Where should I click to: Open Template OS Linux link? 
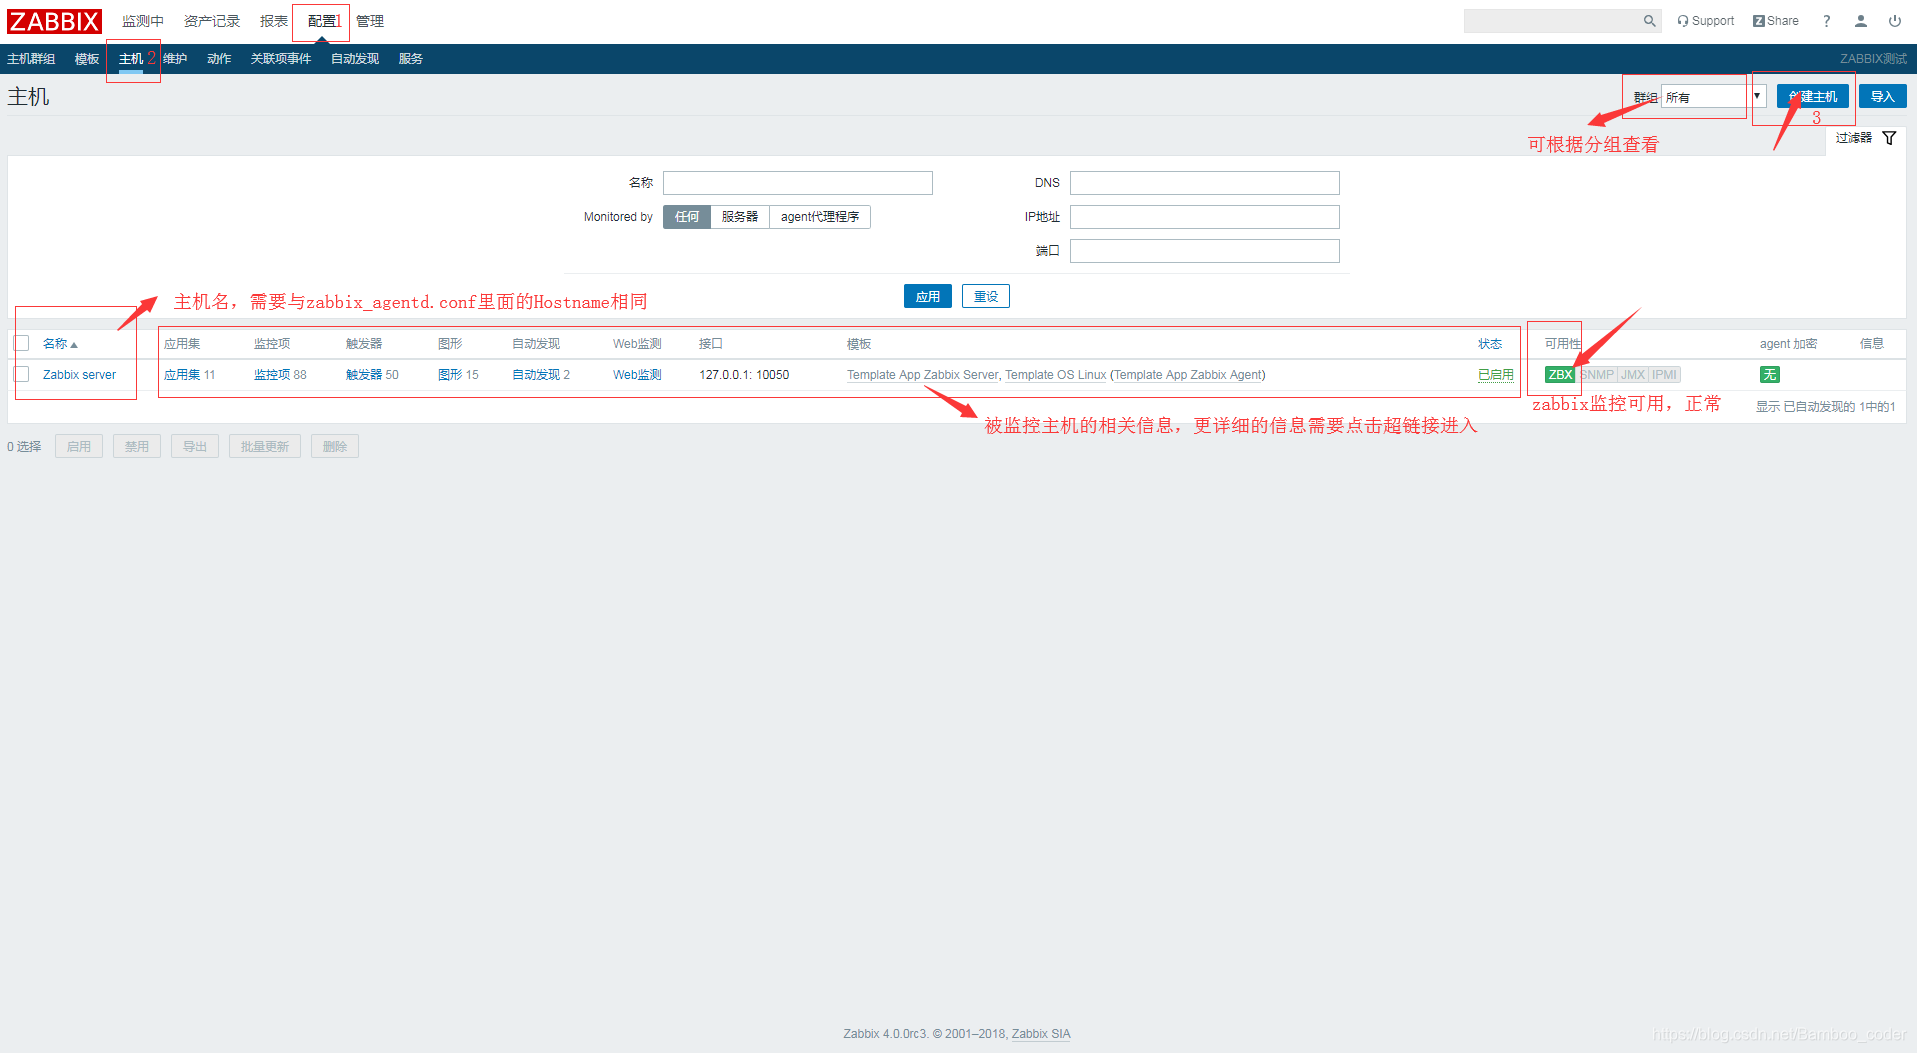(x=1056, y=375)
